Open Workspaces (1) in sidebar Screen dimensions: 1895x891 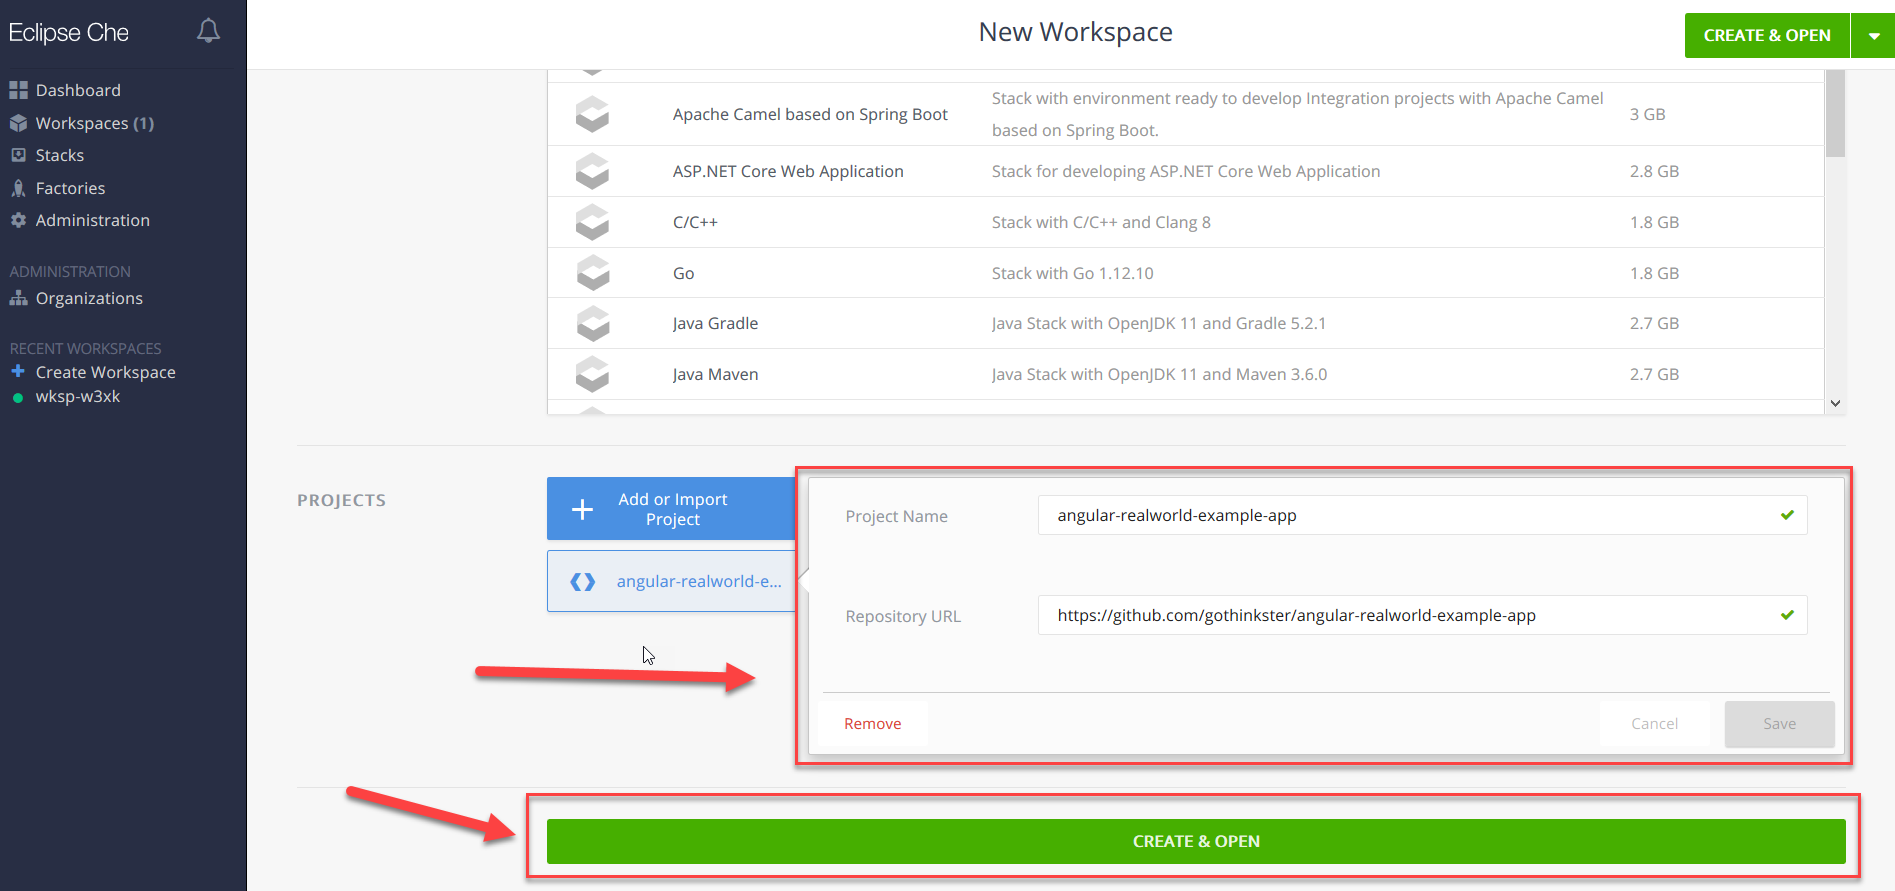94,123
